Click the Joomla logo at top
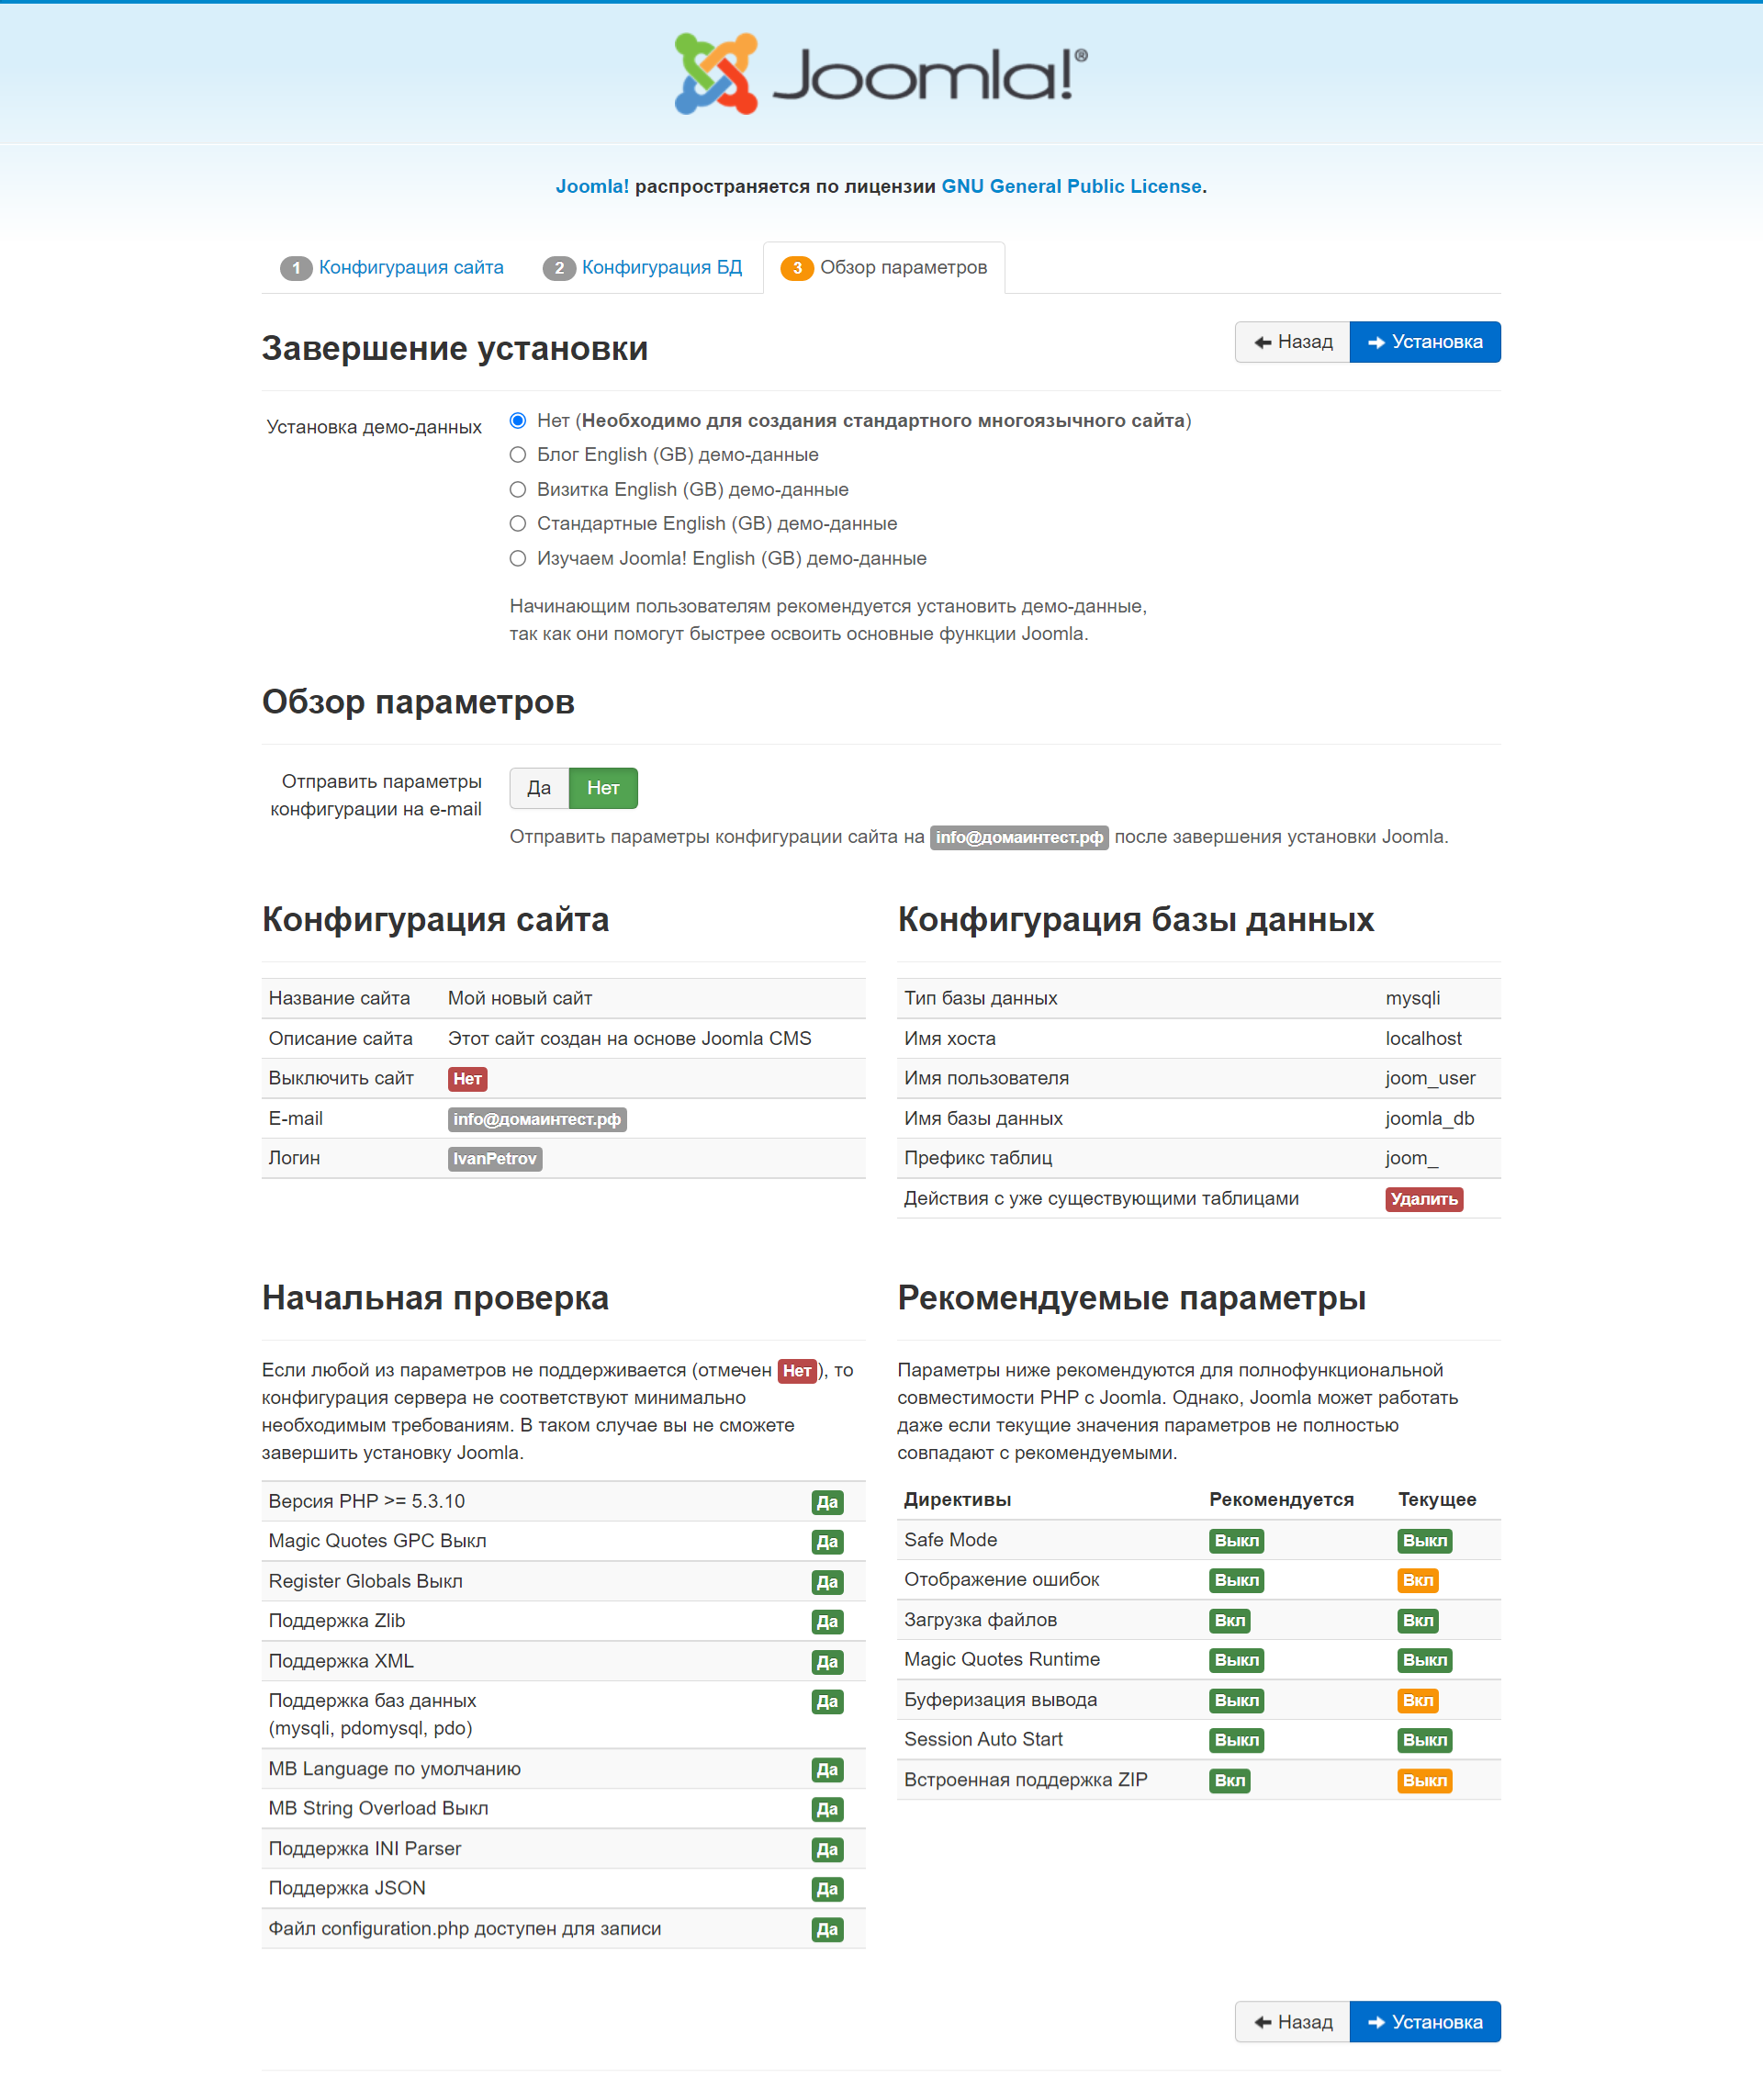The image size is (1763, 2100). 880,73
